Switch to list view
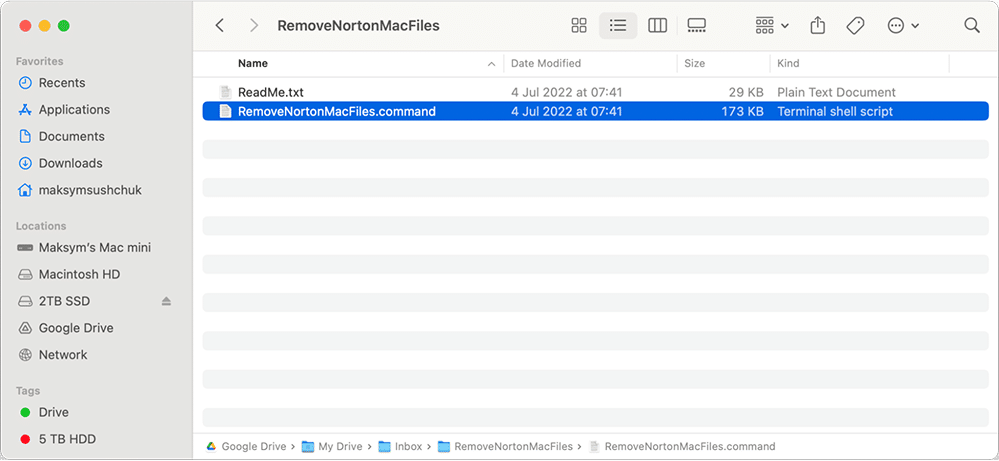The width and height of the screenshot is (999, 461). pos(618,25)
